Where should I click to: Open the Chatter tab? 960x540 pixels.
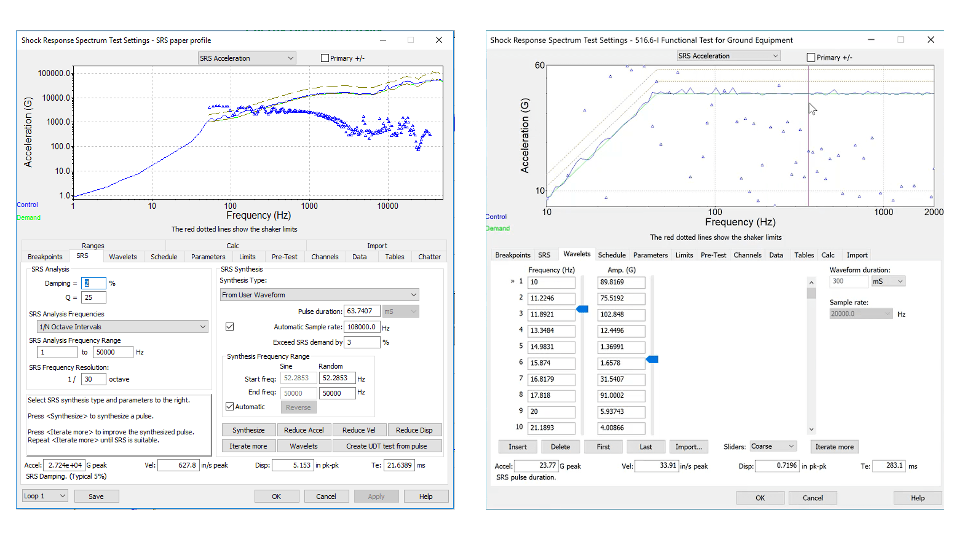(x=429, y=257)
